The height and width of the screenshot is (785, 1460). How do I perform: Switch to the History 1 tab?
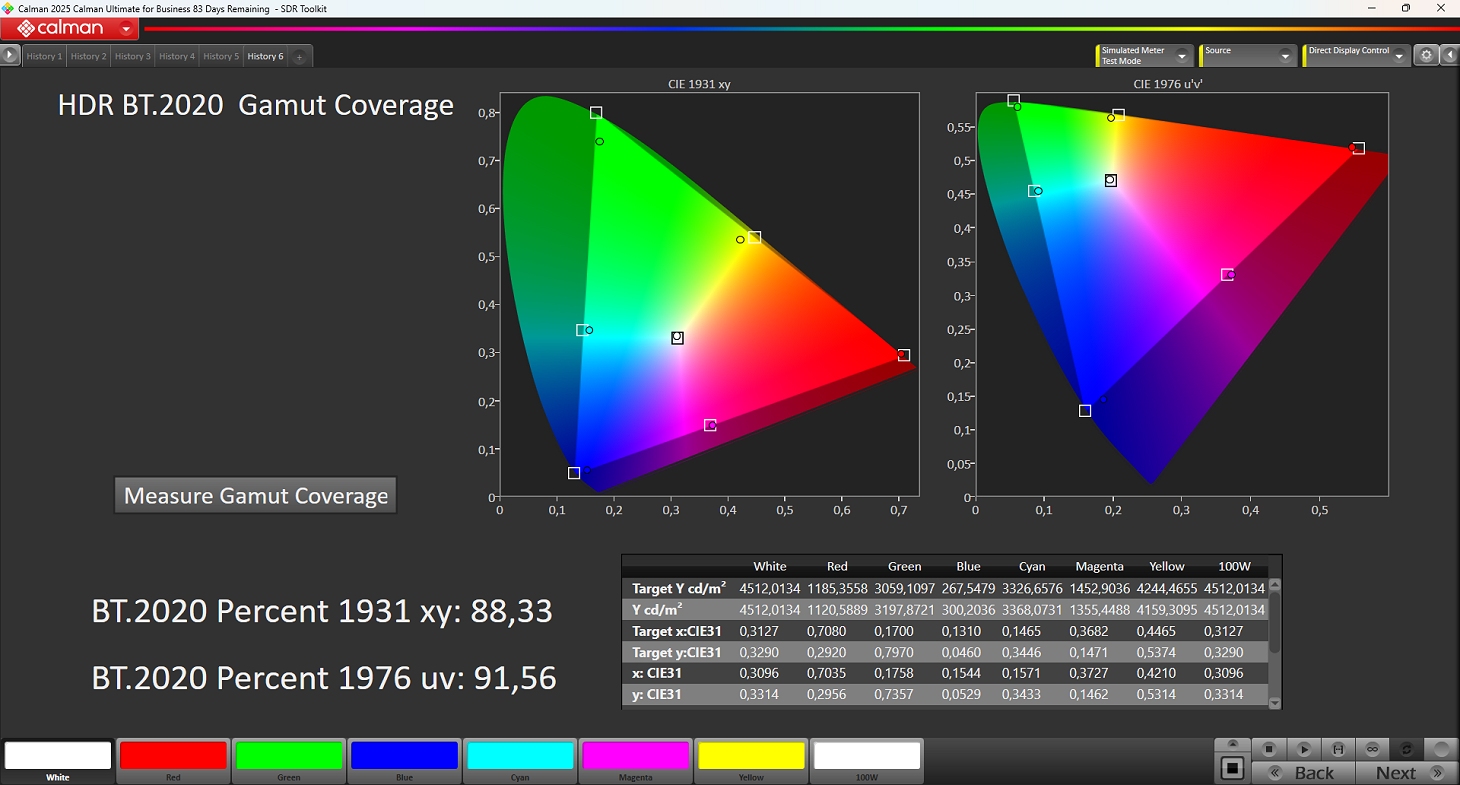[44, 57]
